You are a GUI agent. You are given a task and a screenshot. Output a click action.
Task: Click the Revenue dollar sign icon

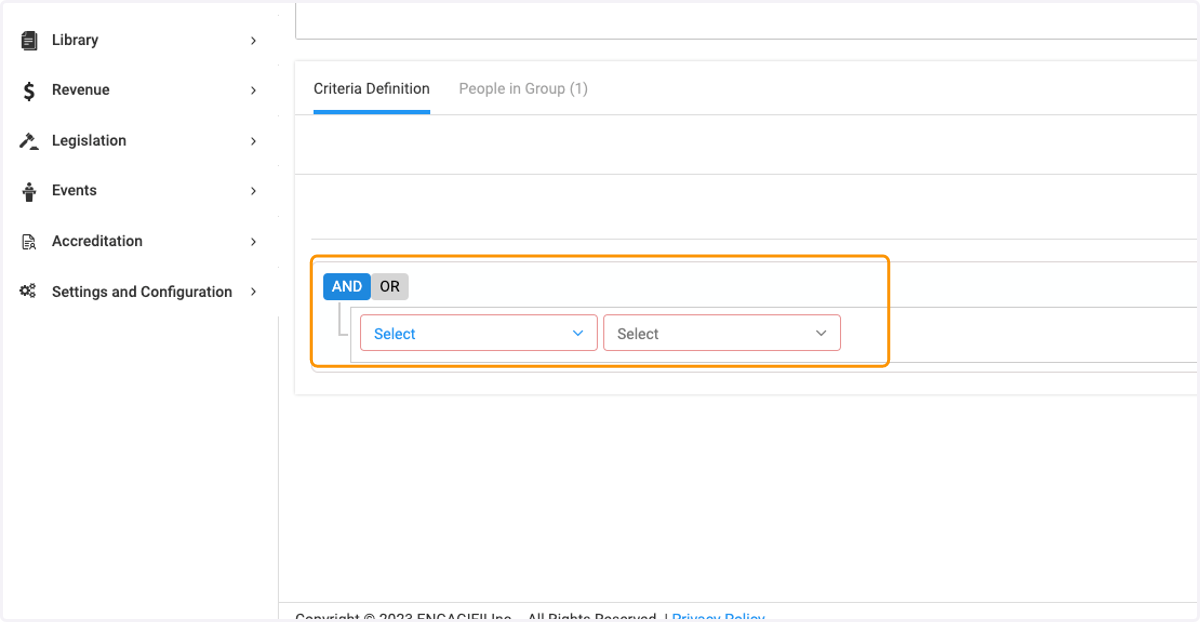pyautogui.click(x=29, y=90)
